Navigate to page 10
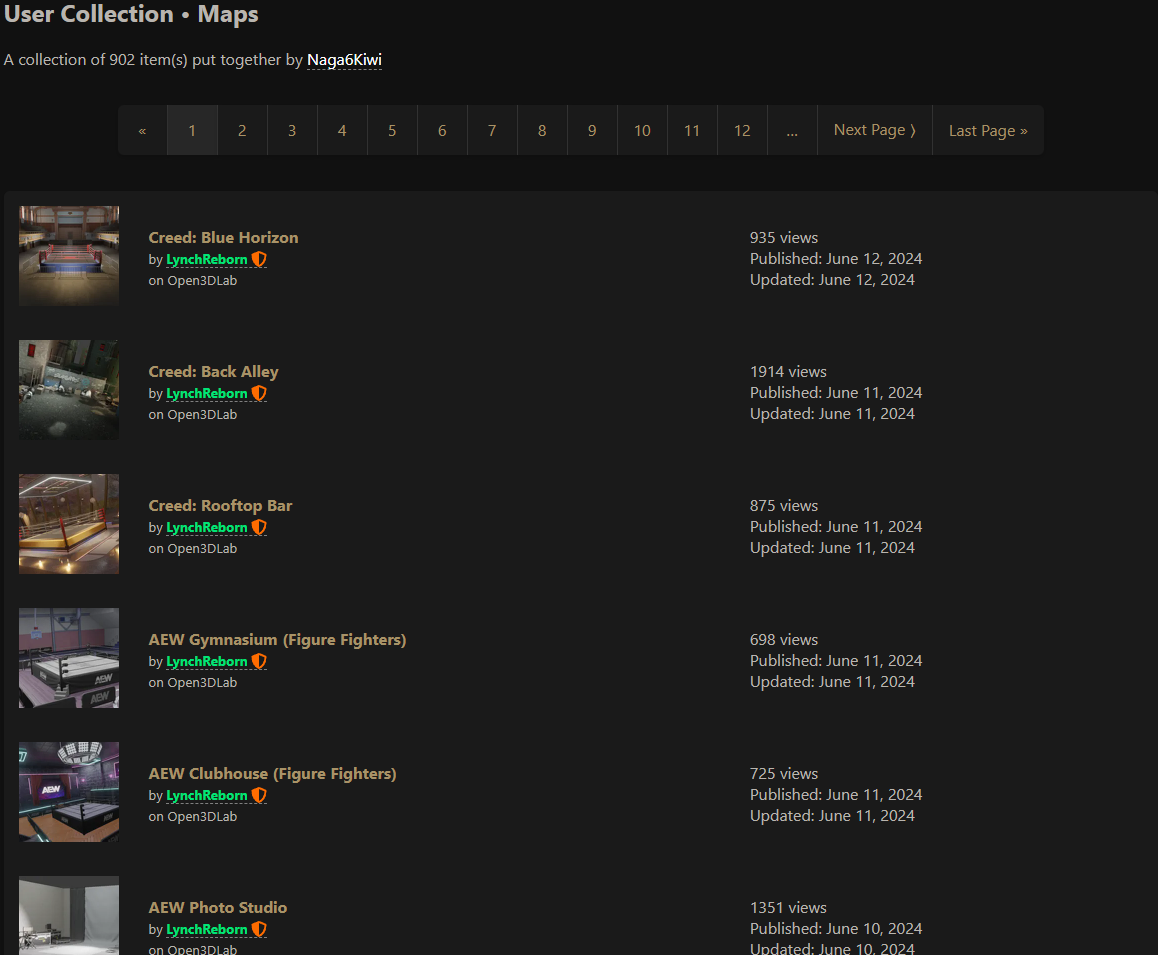Image resolution: width=1158 pixels, height=955 pixels. pyautogui.click(x=643, y=131)
